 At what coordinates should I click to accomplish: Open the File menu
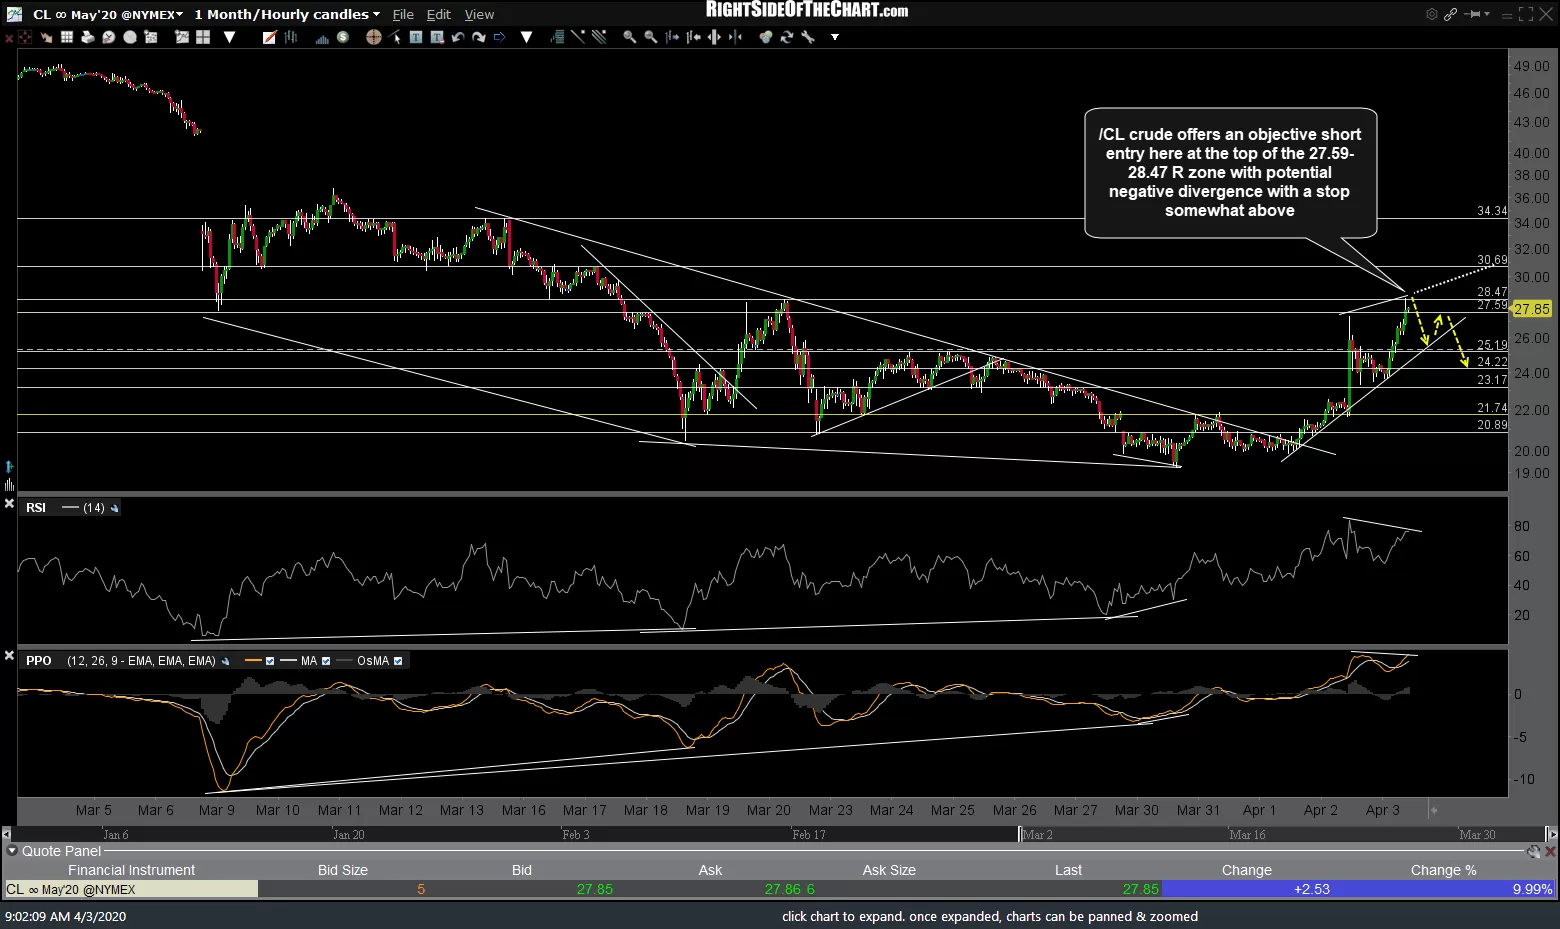point(403,14)
